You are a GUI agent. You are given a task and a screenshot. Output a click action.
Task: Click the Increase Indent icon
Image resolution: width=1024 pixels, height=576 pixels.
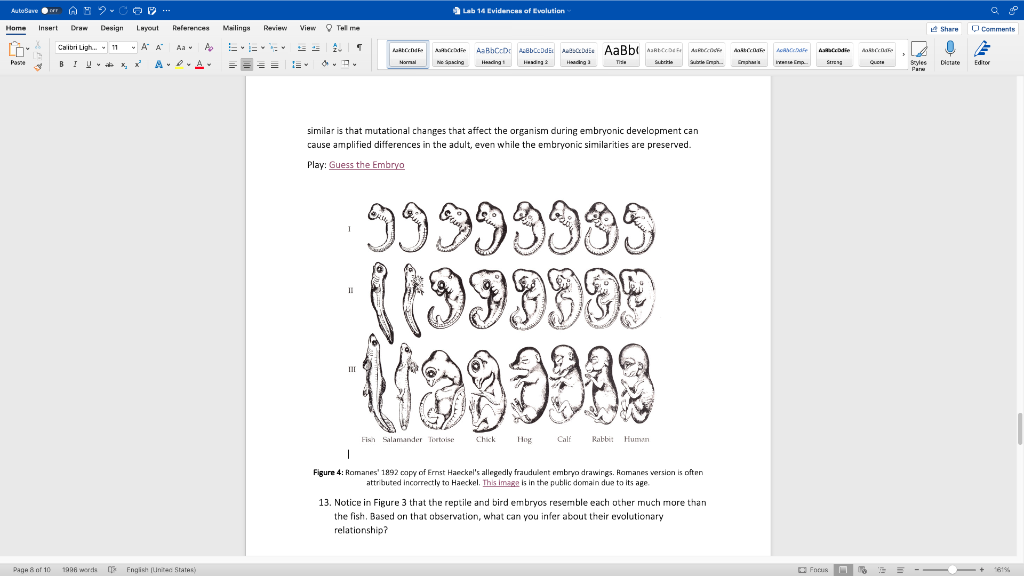315,47
